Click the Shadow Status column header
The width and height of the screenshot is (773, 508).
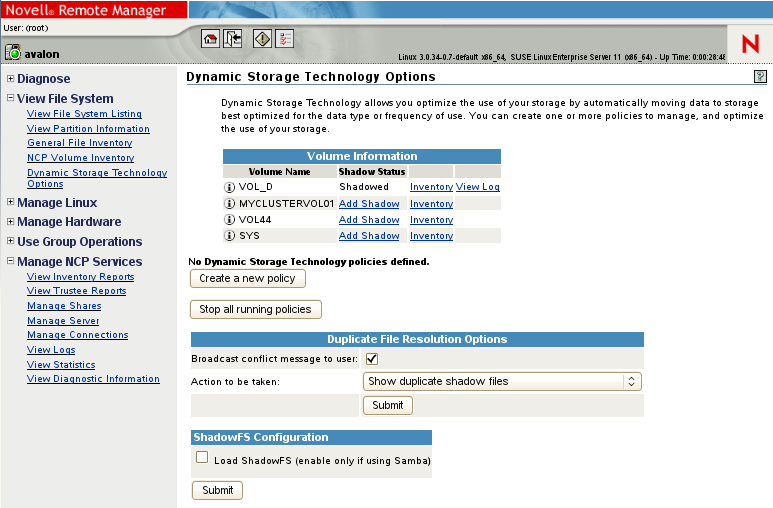point(372,172)
